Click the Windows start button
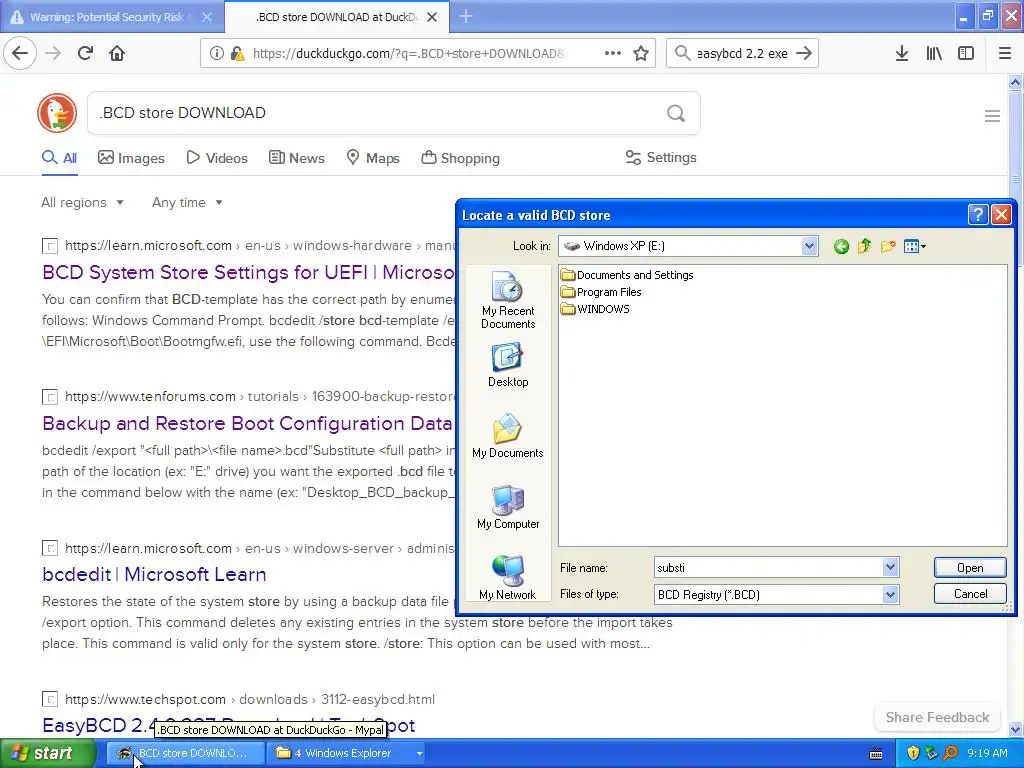Screen dimensions: 1024x768 [x=47, y=753]
